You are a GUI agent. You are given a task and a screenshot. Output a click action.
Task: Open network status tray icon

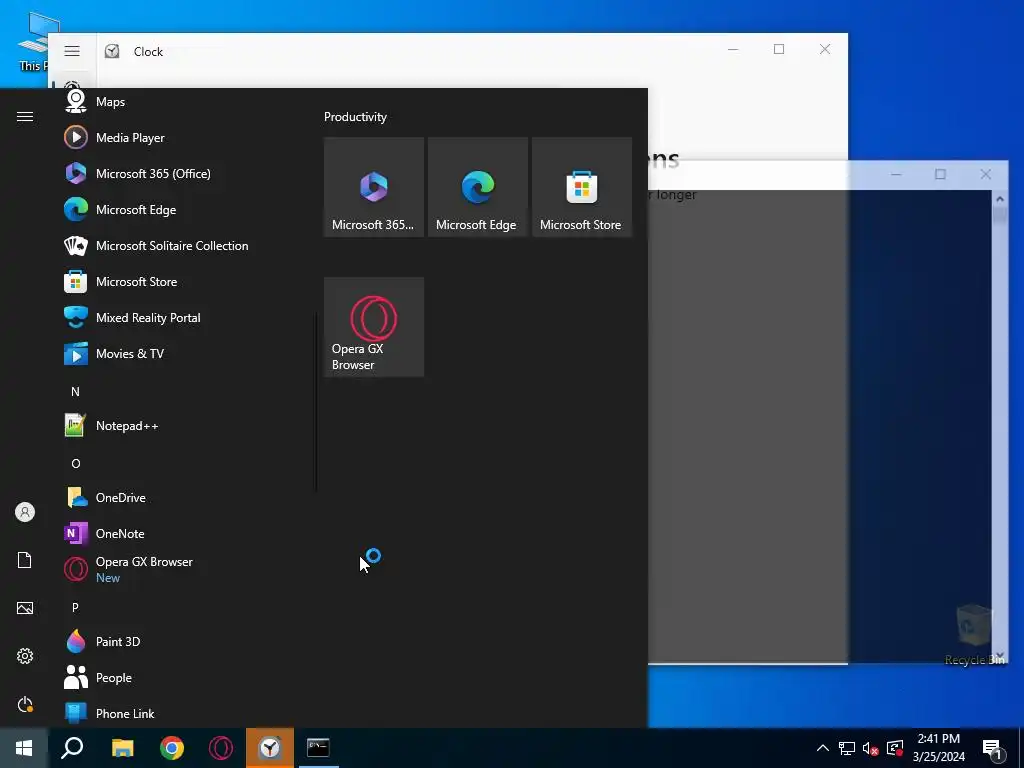pos(847,748)
